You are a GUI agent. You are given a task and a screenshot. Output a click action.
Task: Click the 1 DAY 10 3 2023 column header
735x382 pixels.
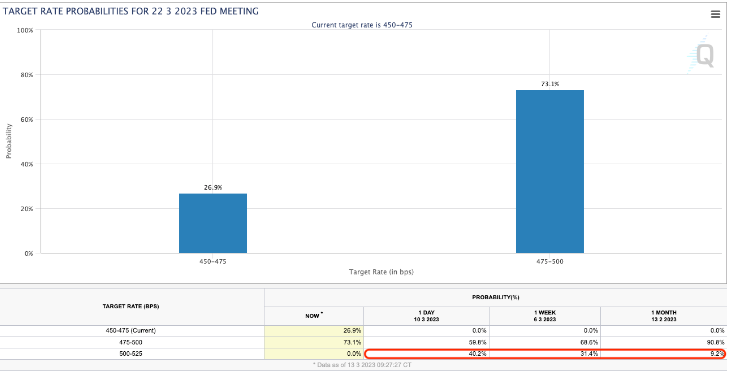pyautogui.click(x=426, y=316)
